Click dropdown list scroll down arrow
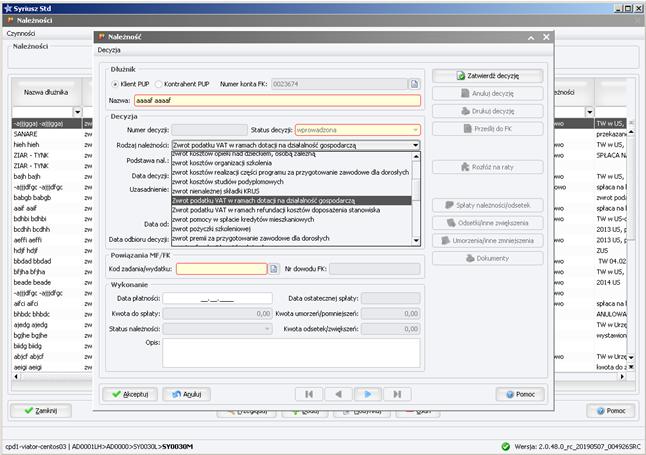646x455 pixels. pos(416,241)
